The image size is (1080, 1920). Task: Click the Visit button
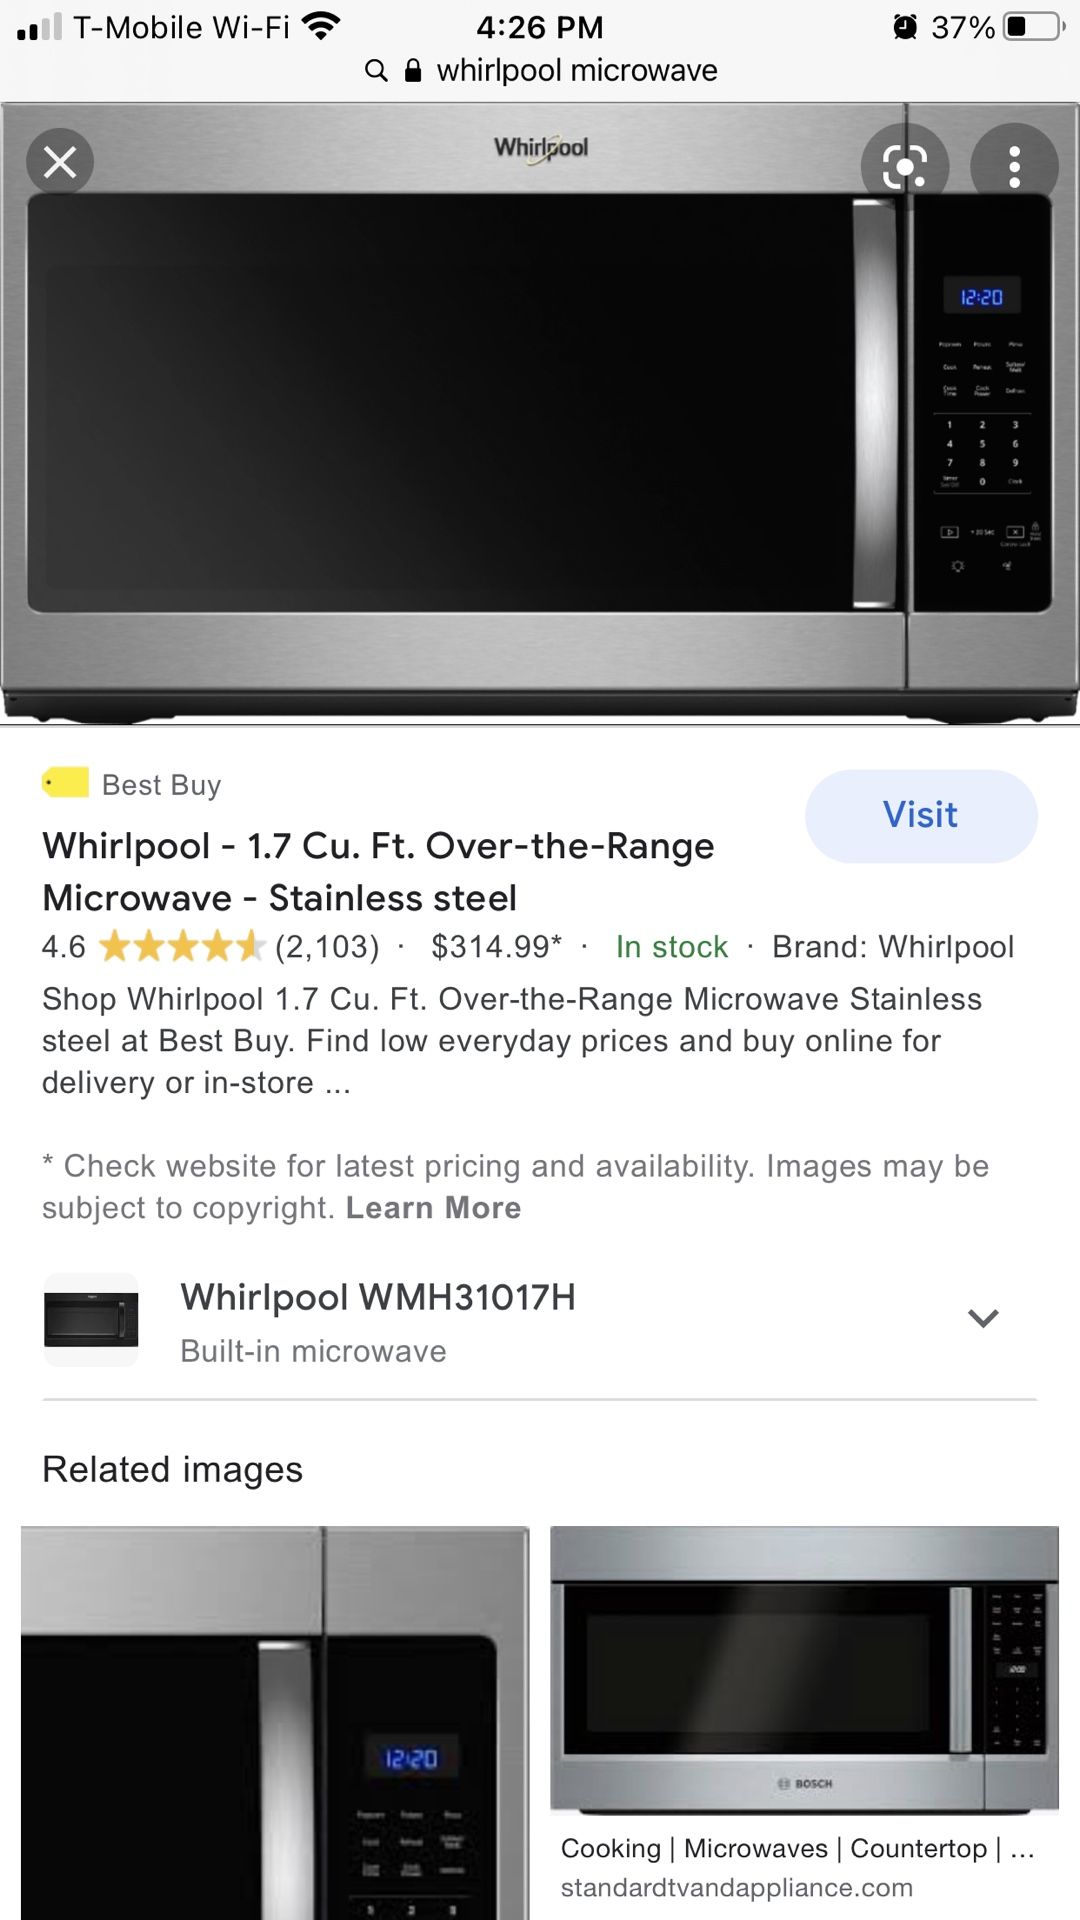(x=921, y=815)
